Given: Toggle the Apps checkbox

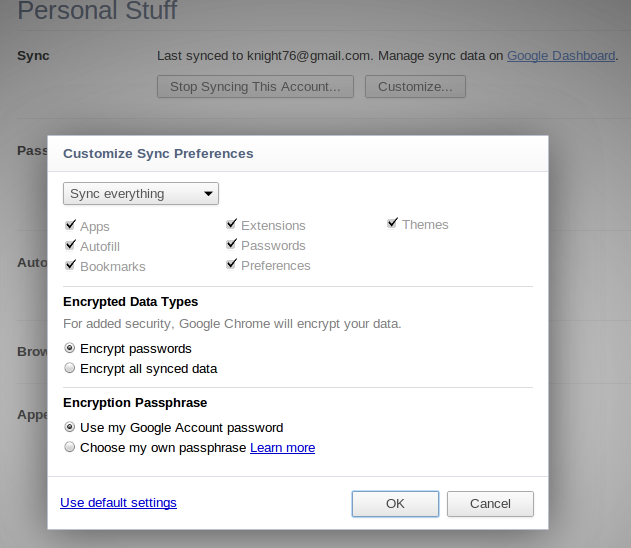Looking at the screenshot, I should (70, 225).
